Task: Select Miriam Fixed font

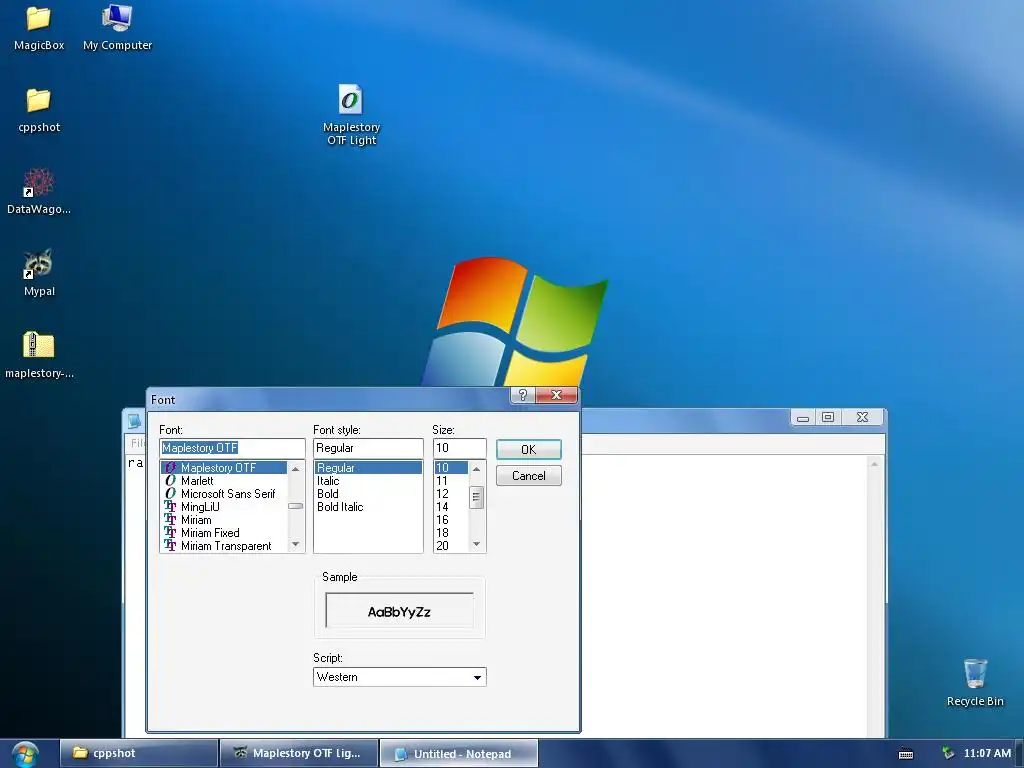Action: pos(224,533)
